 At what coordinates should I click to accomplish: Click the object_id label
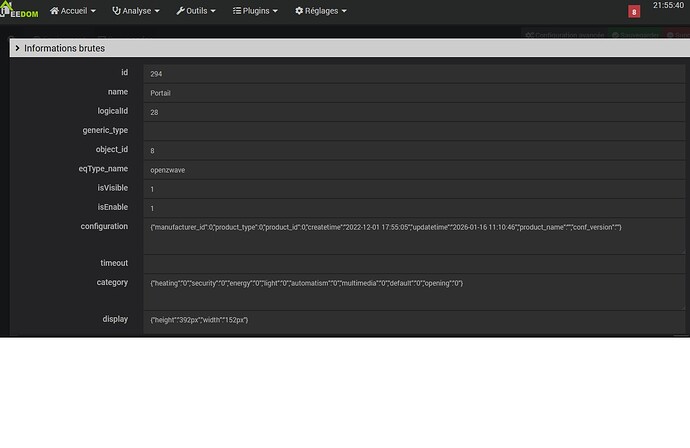tap(112, 150)
